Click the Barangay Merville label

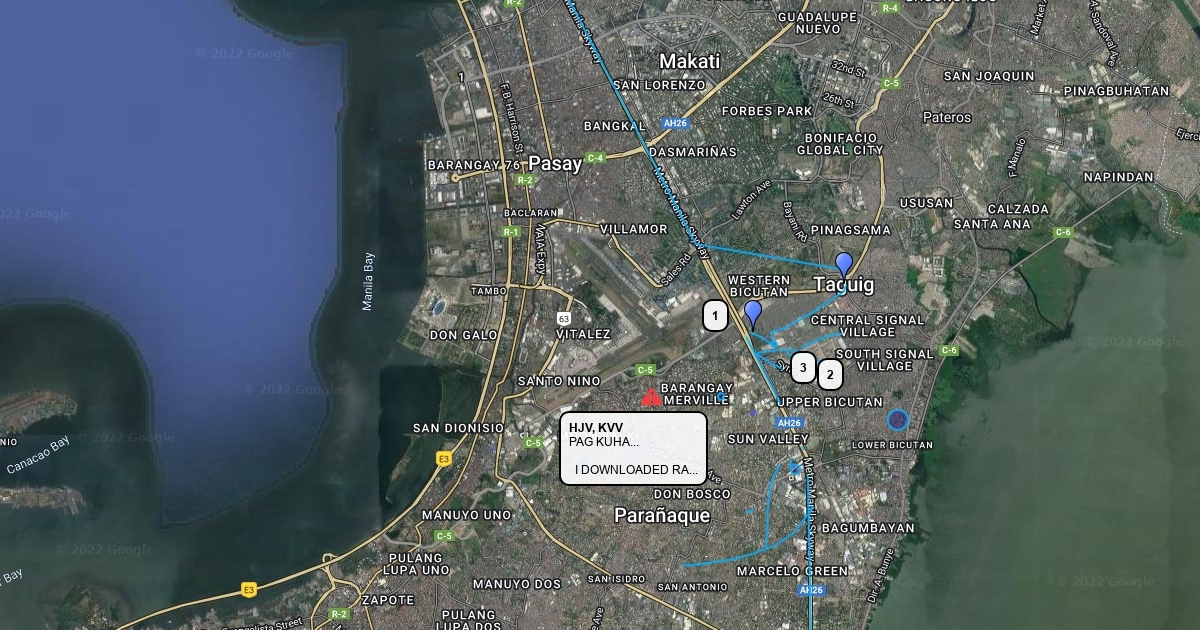tap(698, 394)
